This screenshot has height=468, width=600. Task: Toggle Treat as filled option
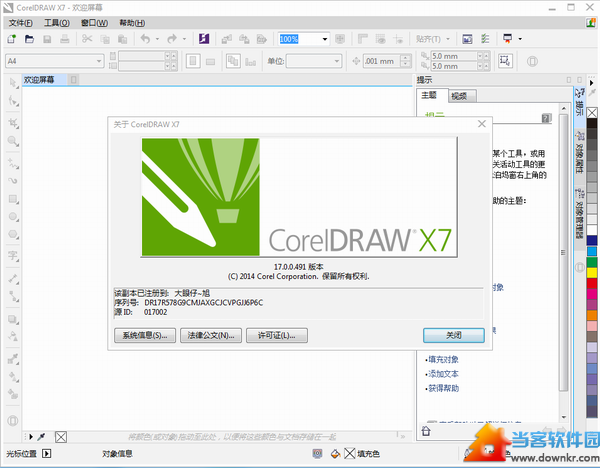[x=505, y=61]
